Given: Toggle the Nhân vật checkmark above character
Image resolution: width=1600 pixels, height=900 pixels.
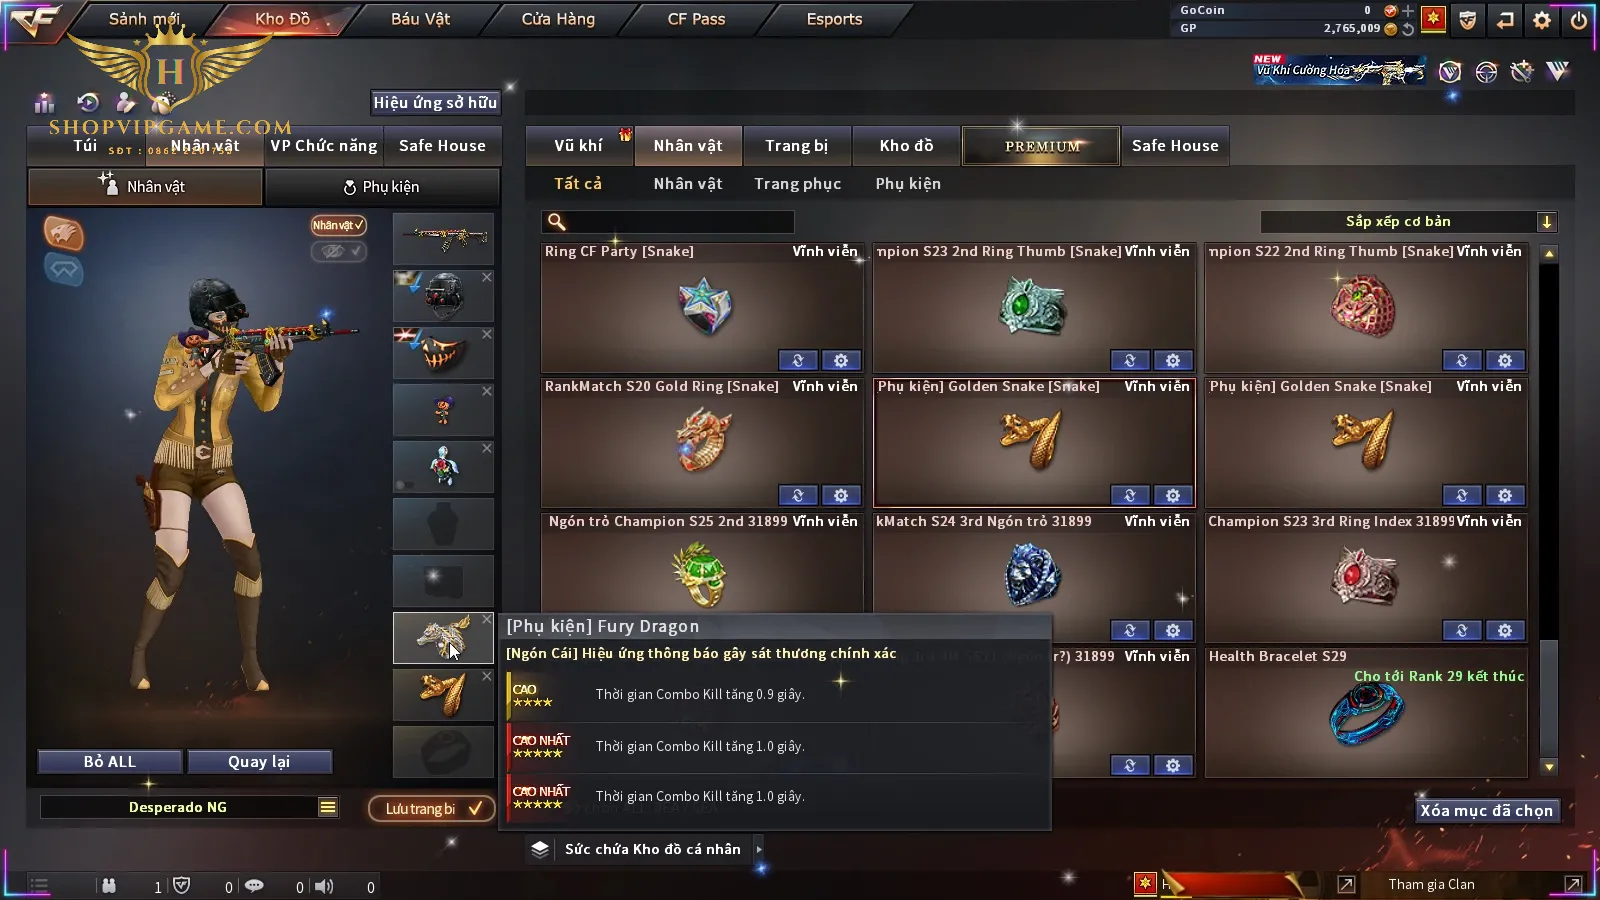Looking at the screenshot, I should tap(338, 225).
